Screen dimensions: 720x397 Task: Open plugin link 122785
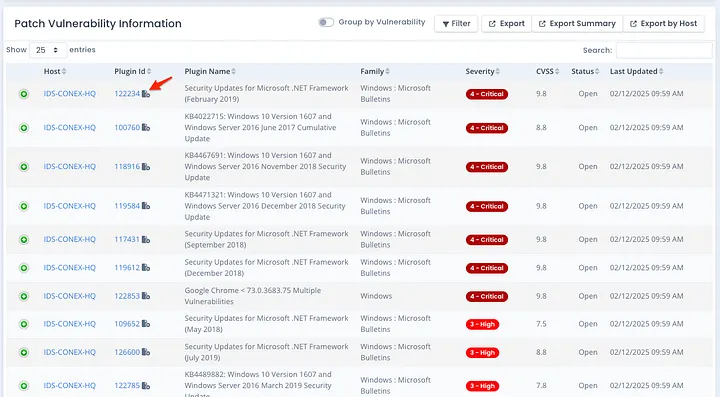127,386
